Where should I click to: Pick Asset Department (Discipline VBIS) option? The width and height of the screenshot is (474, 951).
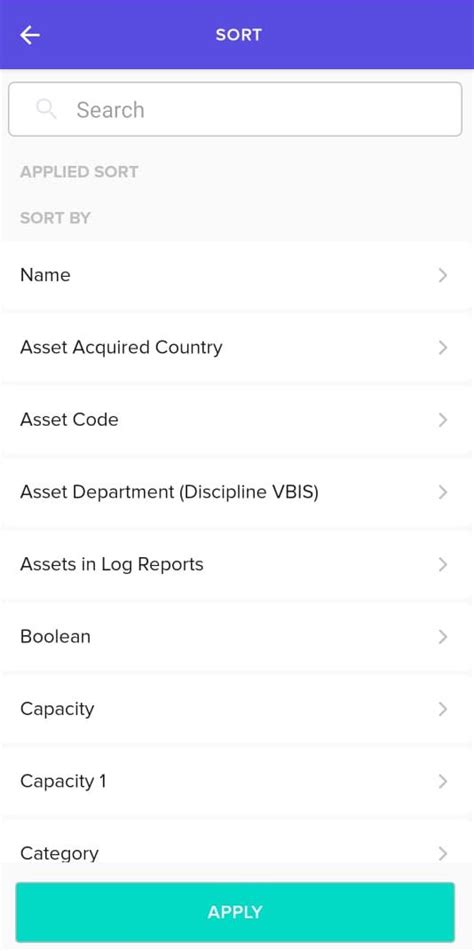(169, 492)
